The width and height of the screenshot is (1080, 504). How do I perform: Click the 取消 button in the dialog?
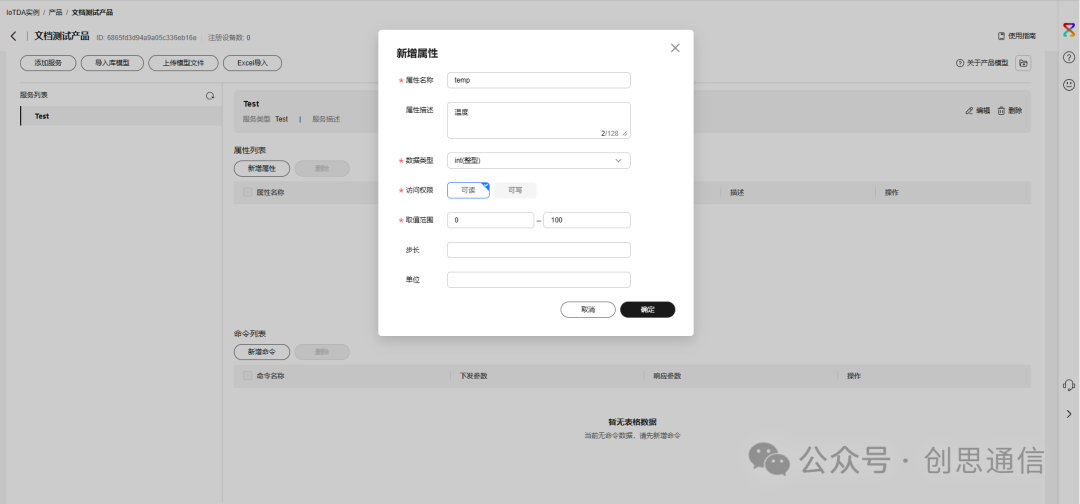588,310
